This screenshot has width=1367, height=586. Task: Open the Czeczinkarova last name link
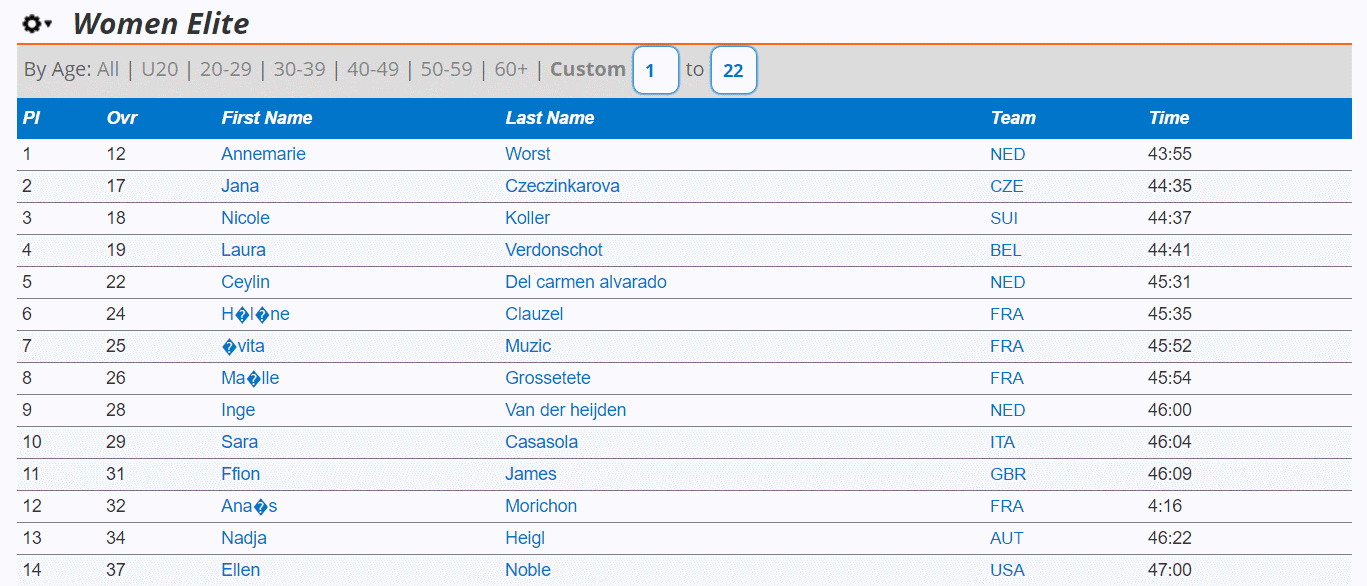pyautogui.click(x=563, y=186)
